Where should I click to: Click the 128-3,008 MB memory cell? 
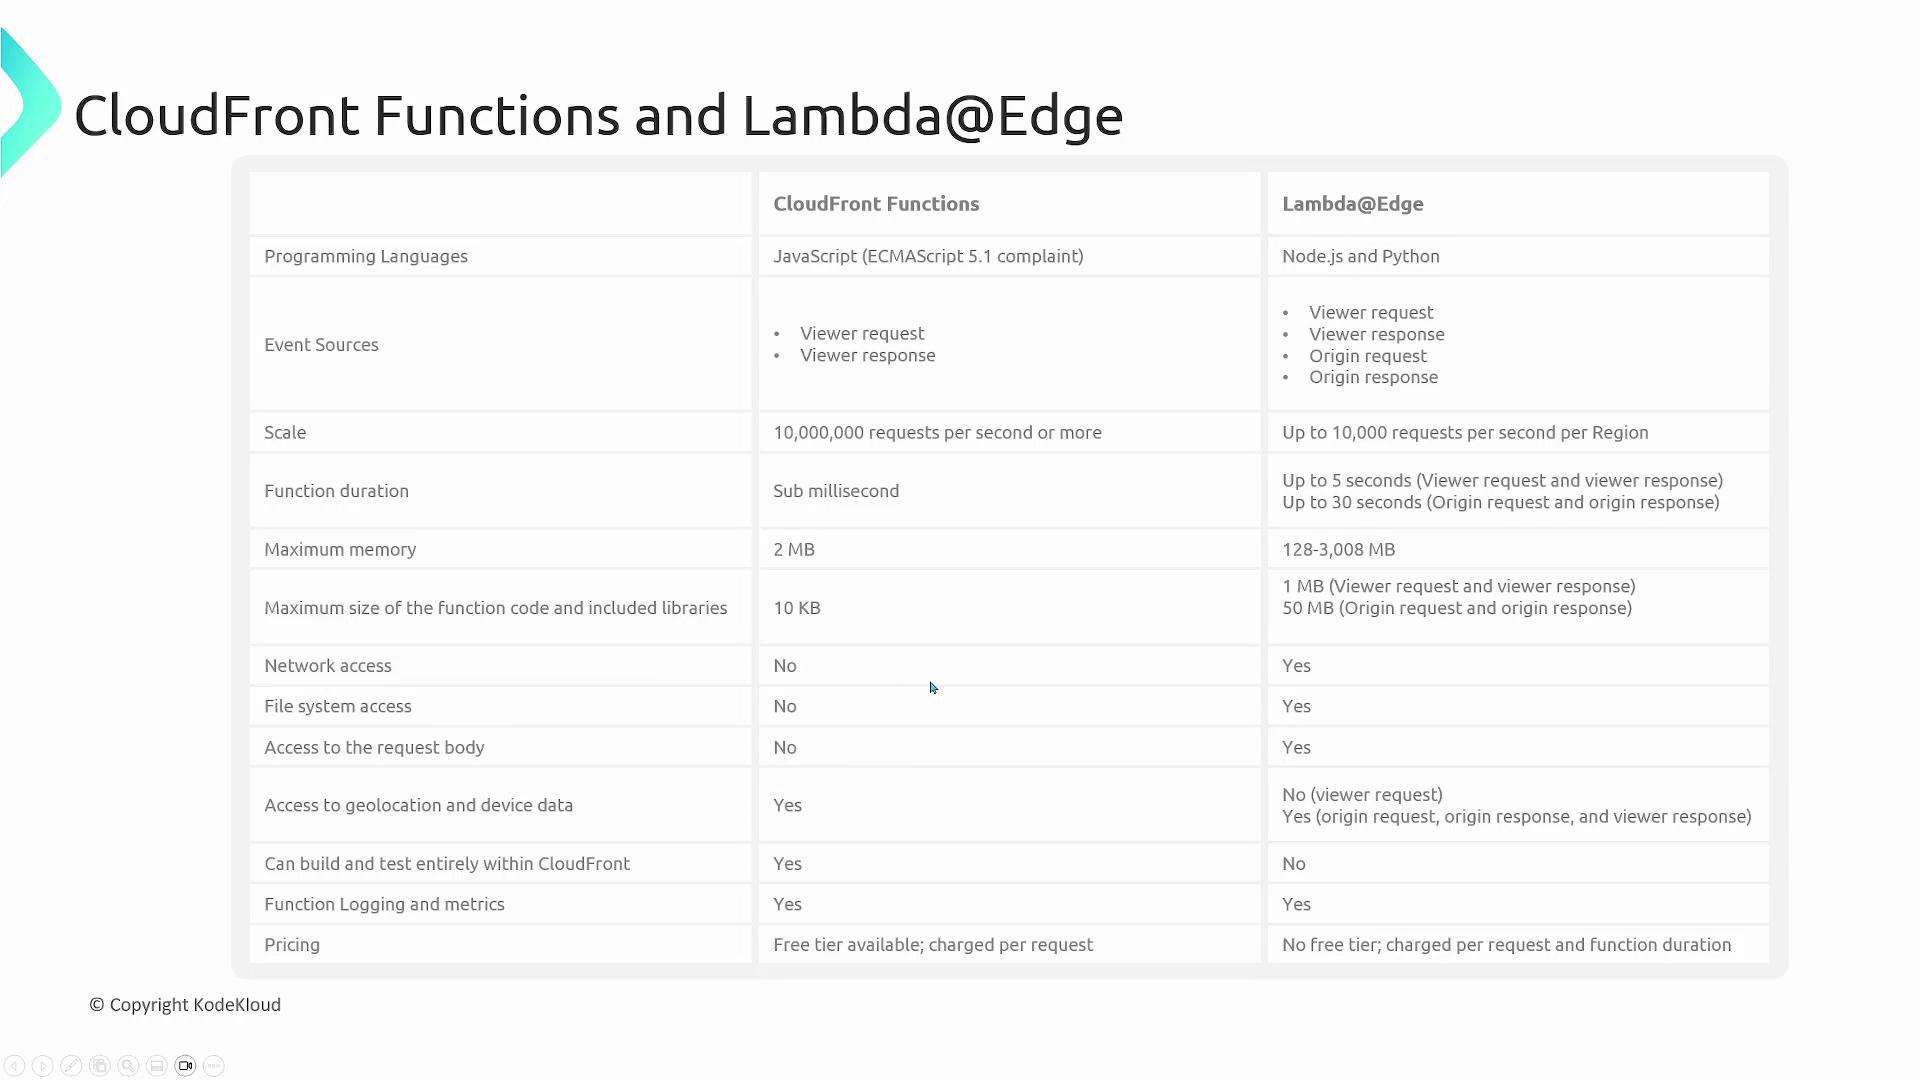1338,549
